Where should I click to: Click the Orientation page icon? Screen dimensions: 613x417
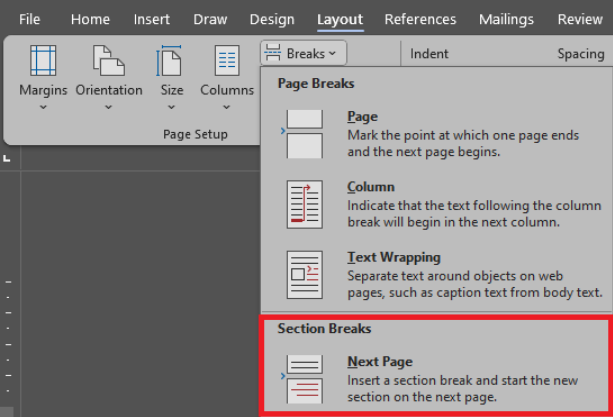point(108,61)
